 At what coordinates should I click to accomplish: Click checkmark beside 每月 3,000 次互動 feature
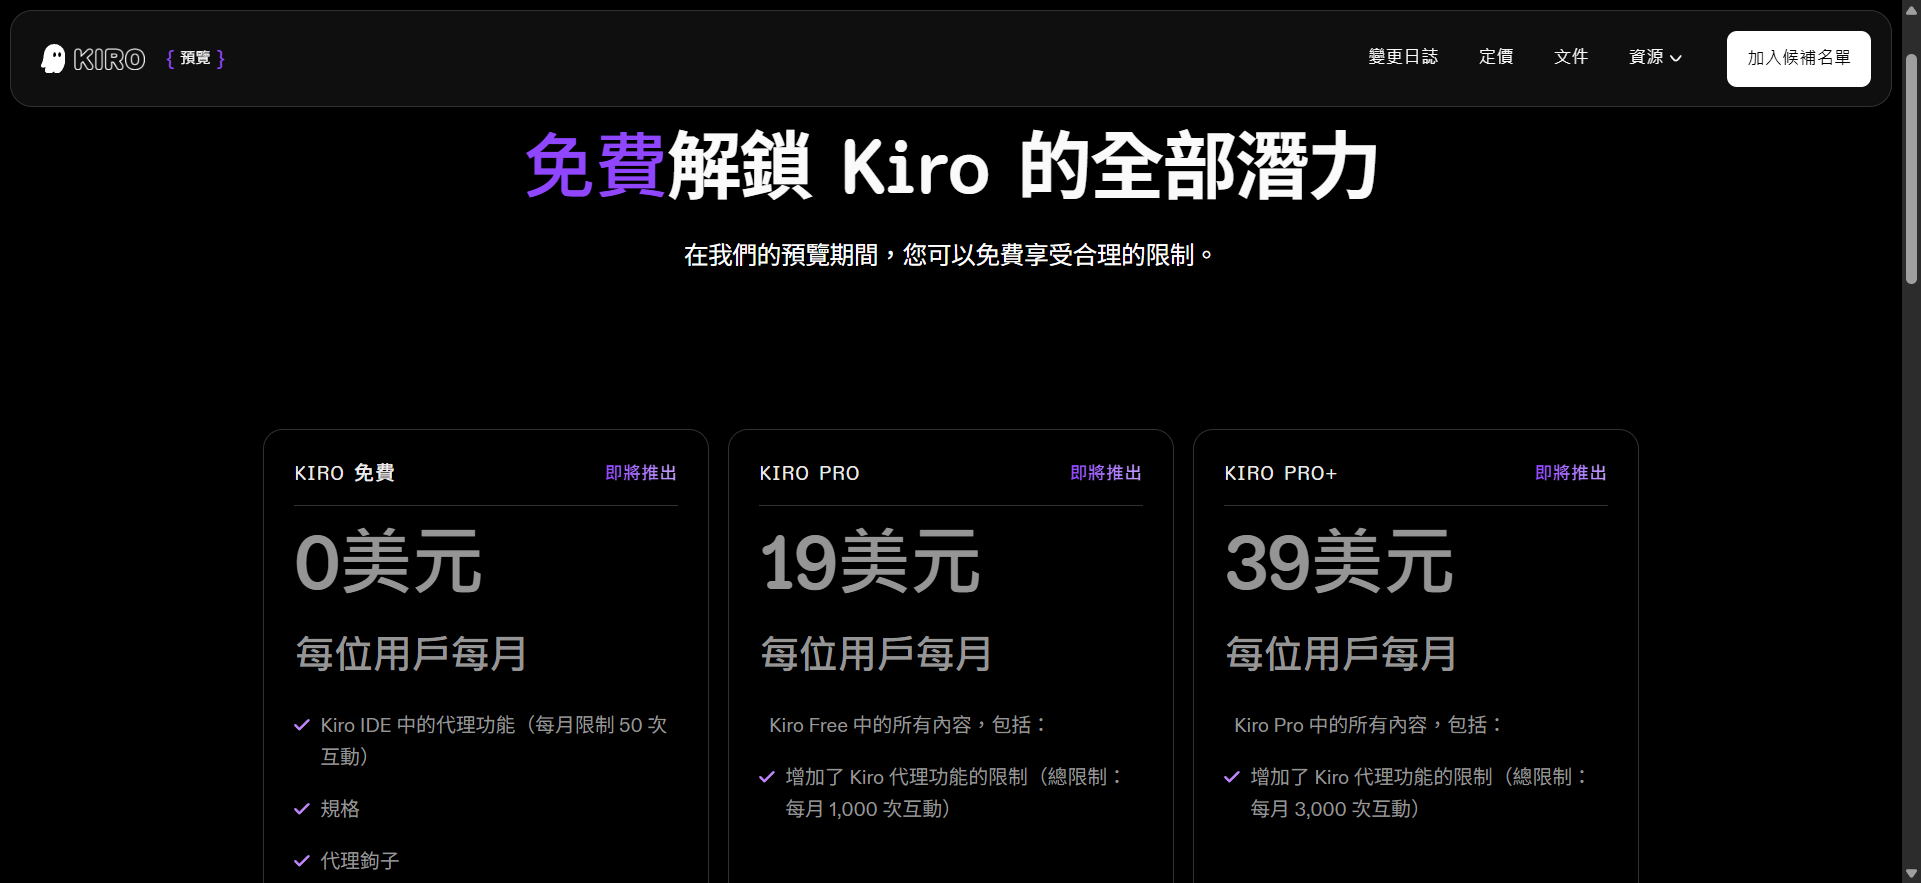(1232, 777)
